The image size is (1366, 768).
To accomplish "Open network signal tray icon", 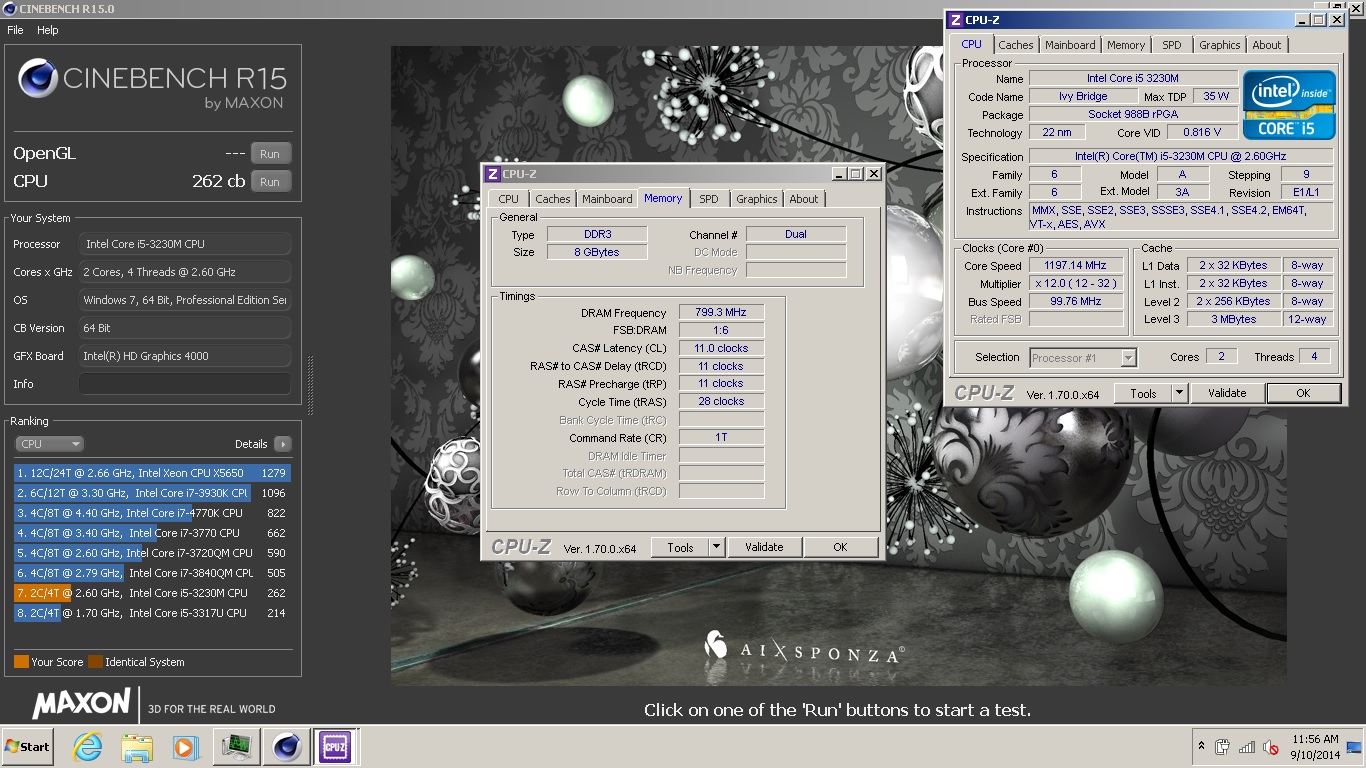I will (1246, 747).
